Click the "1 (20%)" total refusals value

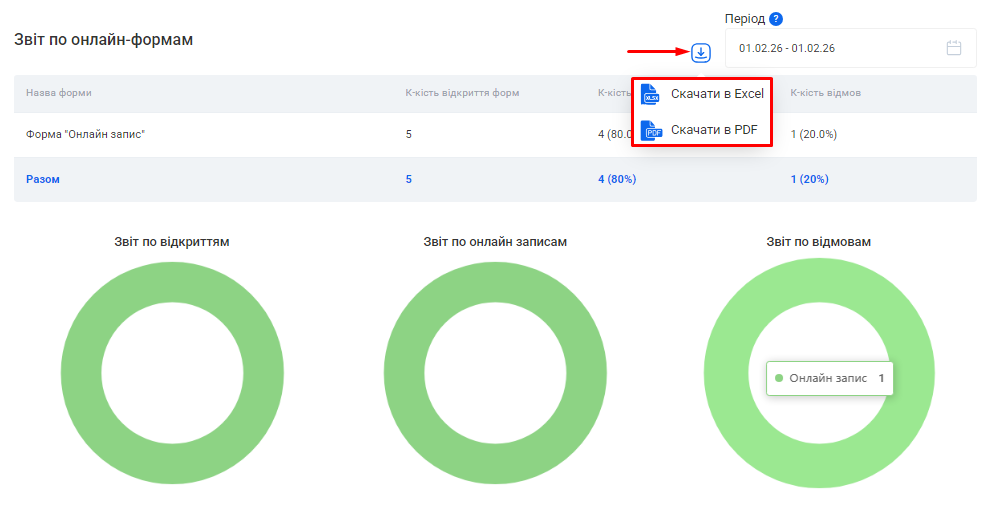click(808, 179)
